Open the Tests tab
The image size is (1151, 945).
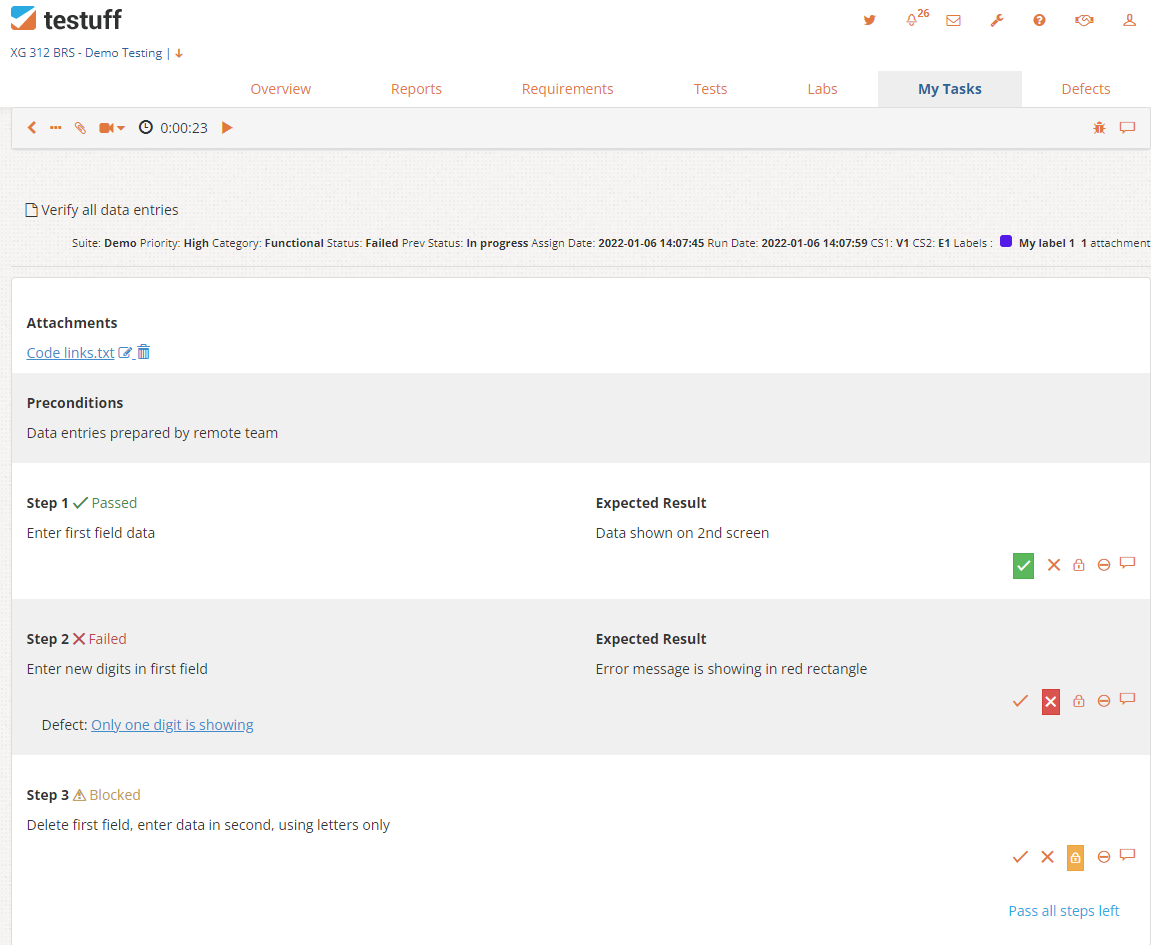tap(710, 89)
